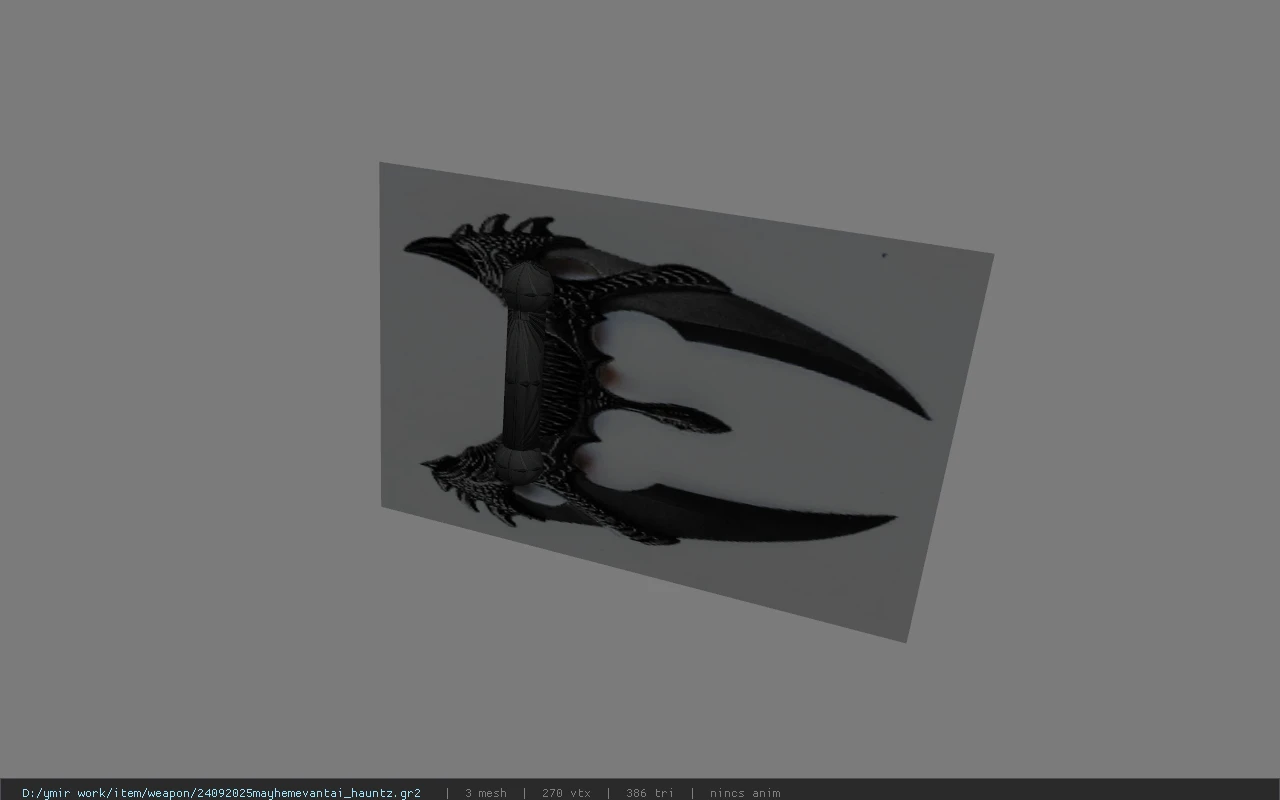Screen dimensions: 1280x800
Task: Click the file path ending in hauntz.gr2
Action: point(221,793)
